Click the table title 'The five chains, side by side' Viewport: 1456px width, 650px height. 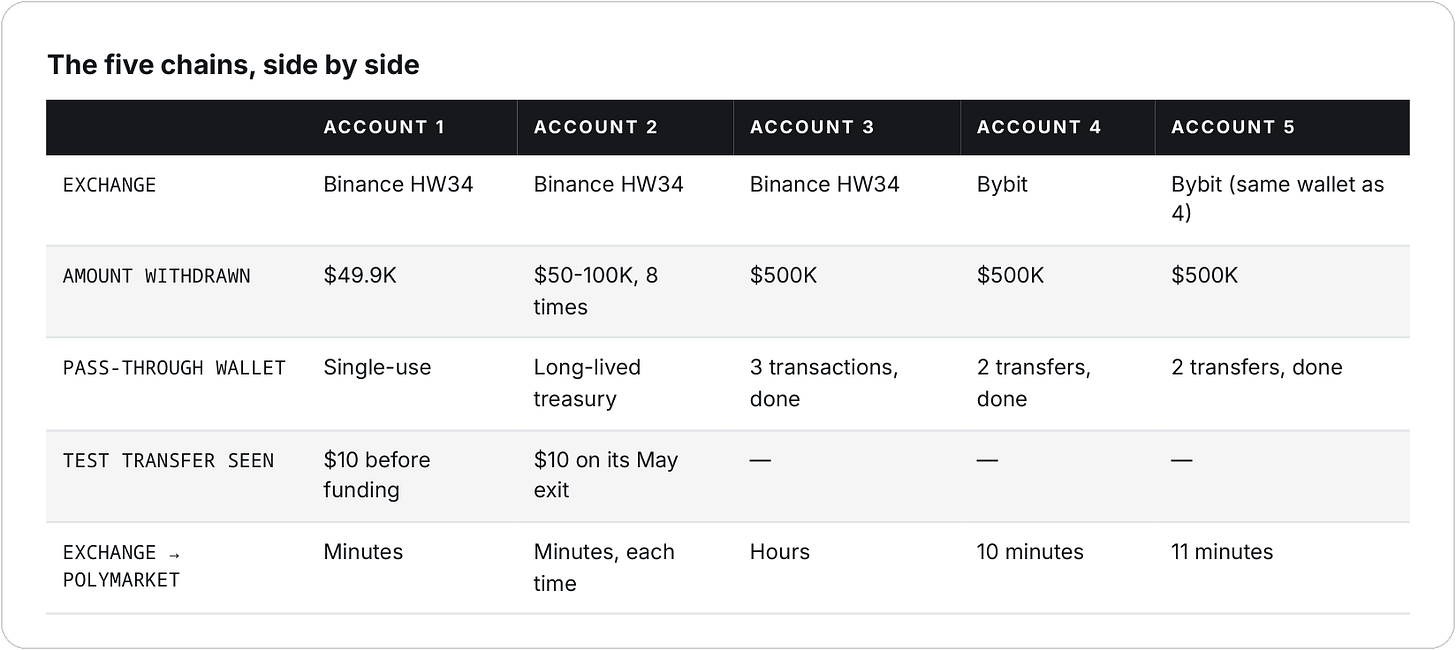coord(233,65)
